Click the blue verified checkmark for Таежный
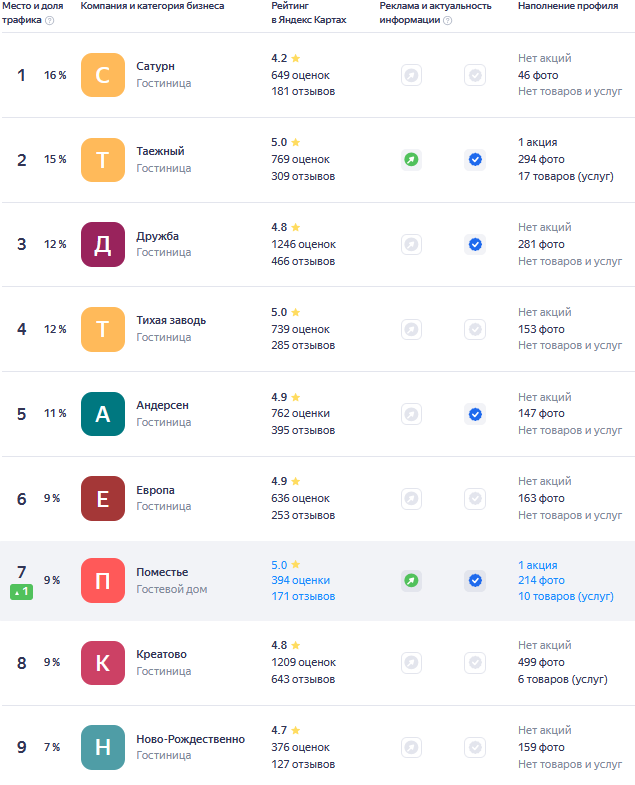The image size is (635, 785). coord(475,159)
